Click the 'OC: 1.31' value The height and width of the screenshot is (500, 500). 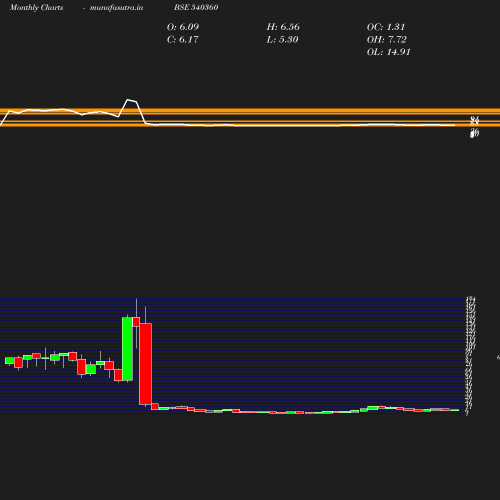pos(386,27)
